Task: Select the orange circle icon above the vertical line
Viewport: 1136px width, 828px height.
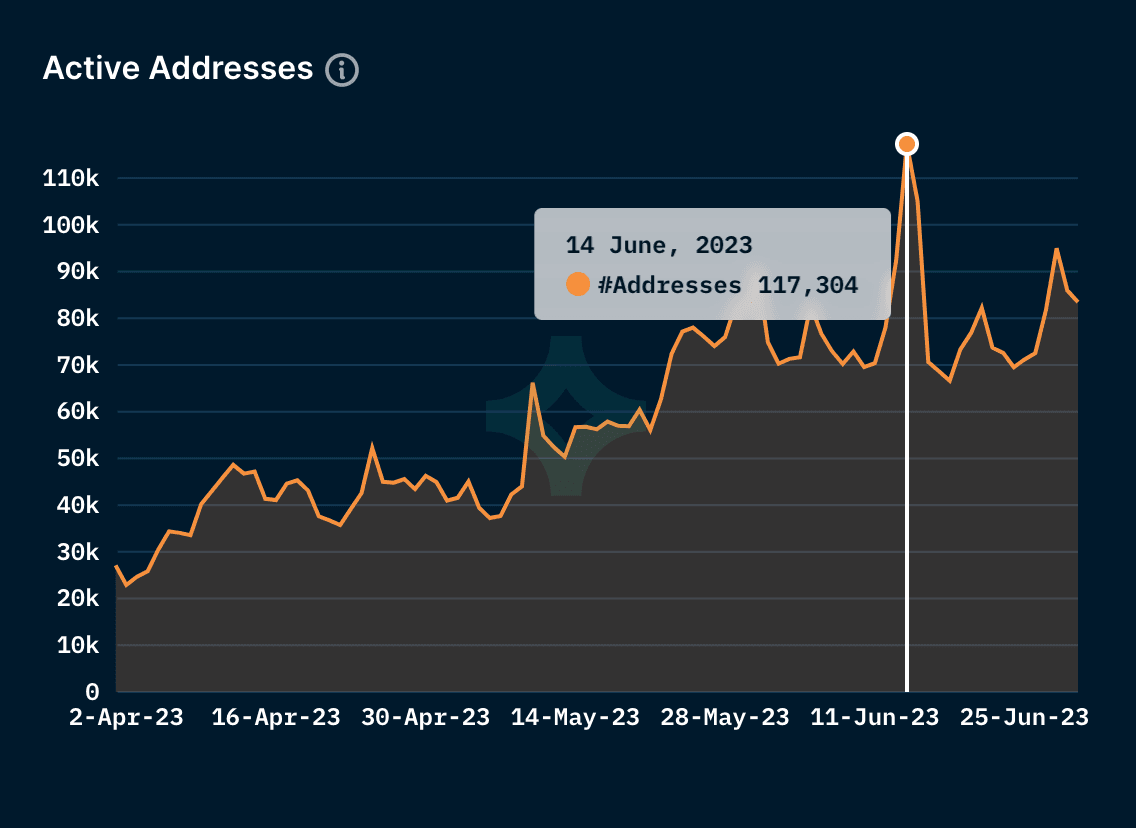Action: click(906, 143)
